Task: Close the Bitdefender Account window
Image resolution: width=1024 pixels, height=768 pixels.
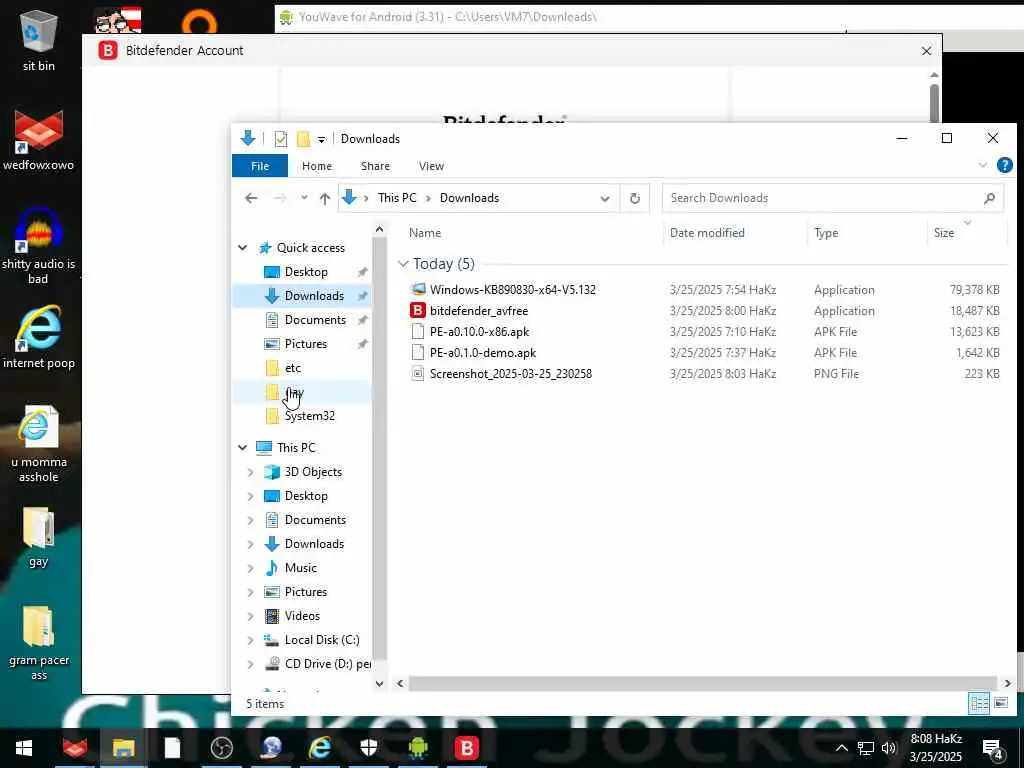Action: pyautogui.click(x=926, y=51)
